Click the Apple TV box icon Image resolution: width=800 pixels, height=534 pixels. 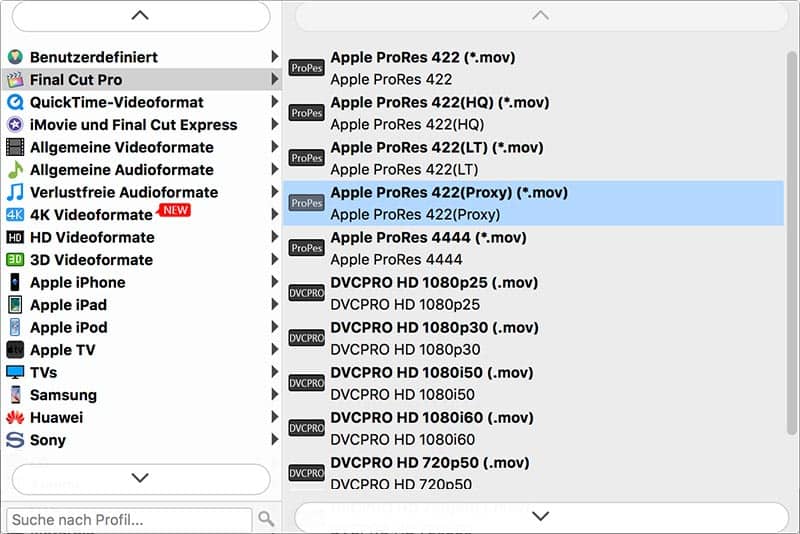click(x=15, y=350)
